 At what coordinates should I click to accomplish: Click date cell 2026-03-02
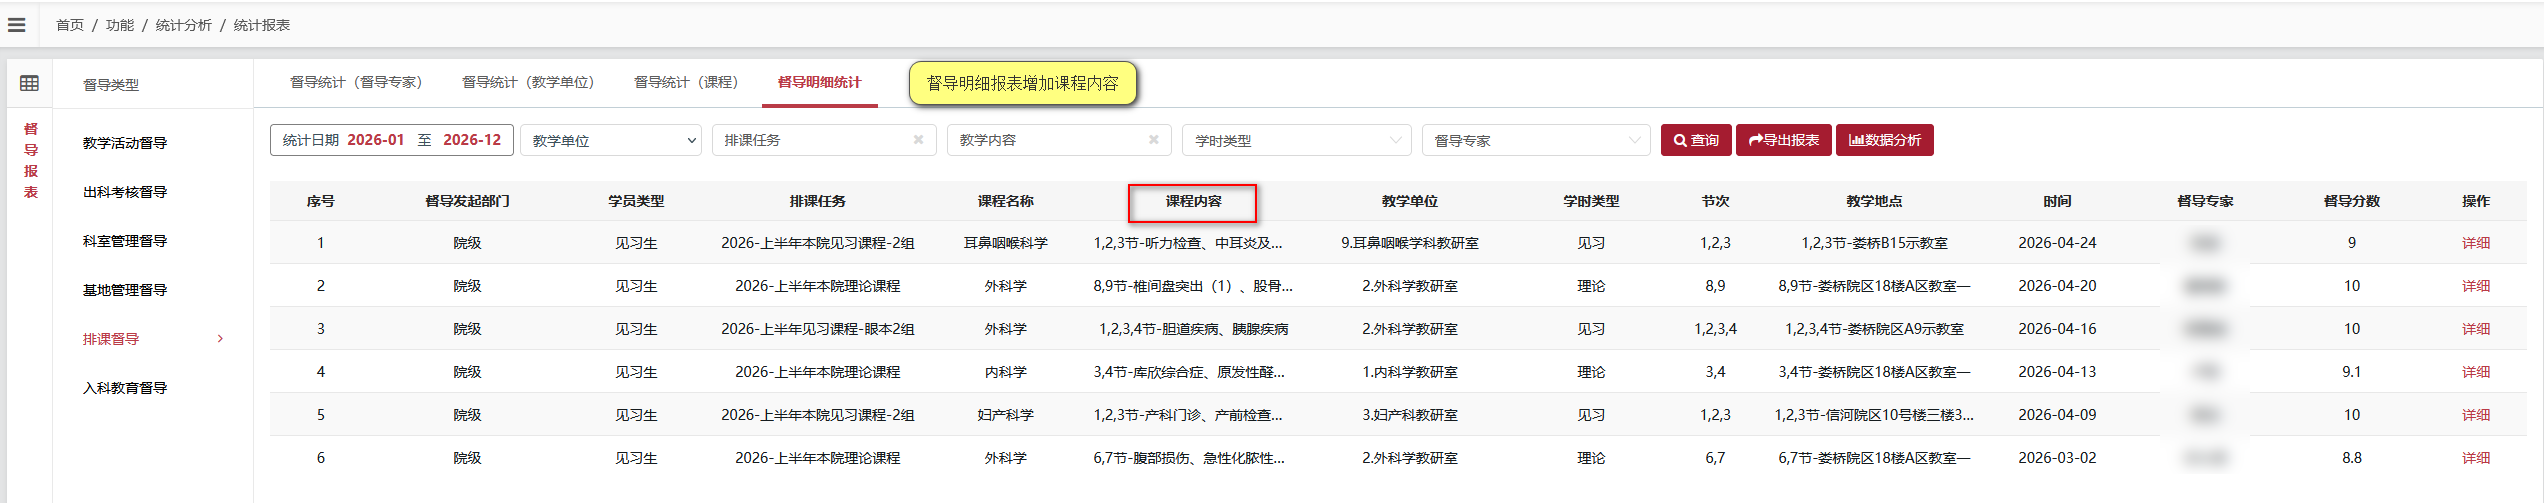click(x=2057, y=458)
